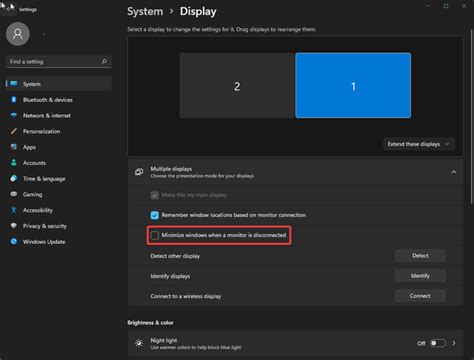Click the Privacy shield icon

pos(14,226)
